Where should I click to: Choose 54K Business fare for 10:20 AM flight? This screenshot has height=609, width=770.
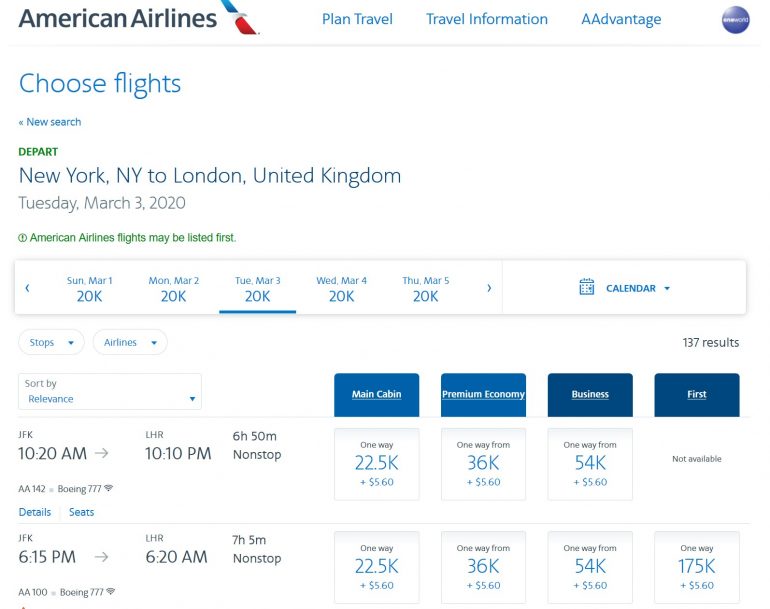click(590, 463)
